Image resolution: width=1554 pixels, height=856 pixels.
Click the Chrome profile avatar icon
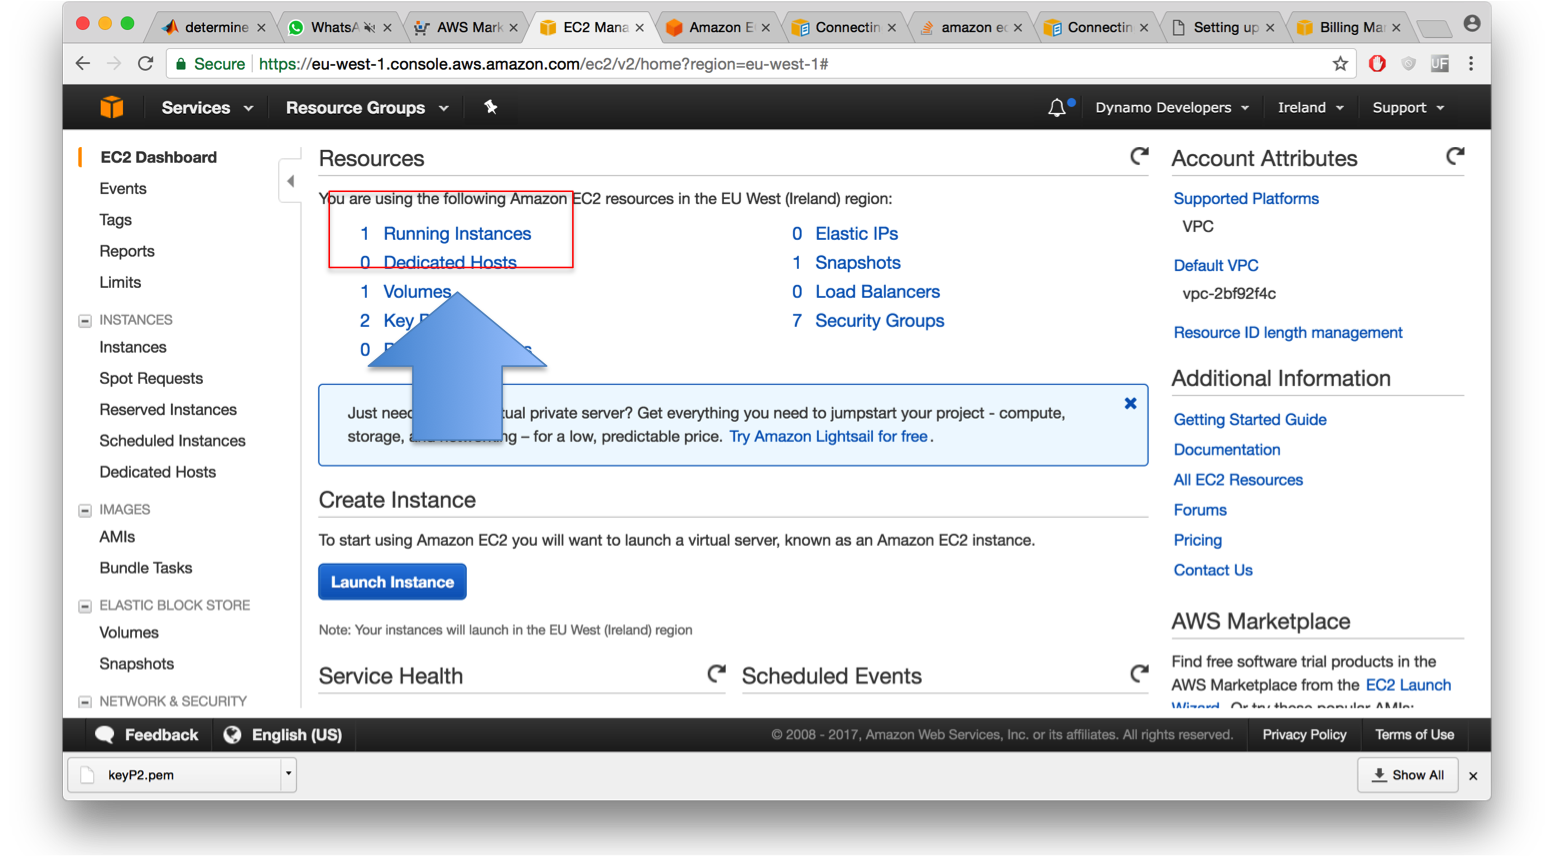1471,24
